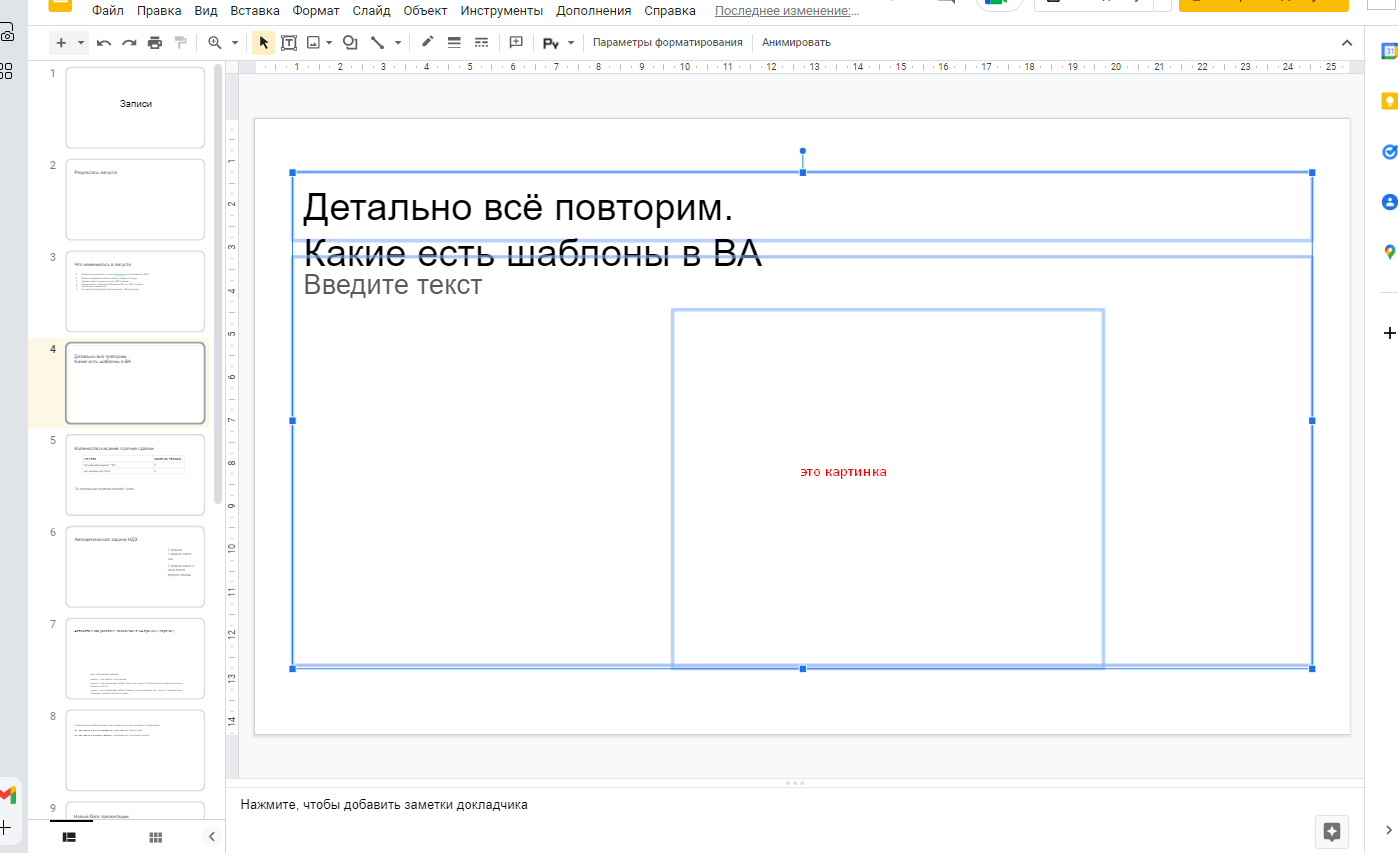The height and width of the screenshot is (853, 1398).
Task: Click the border color pencil icon
Action: click(x=427, y=43)
